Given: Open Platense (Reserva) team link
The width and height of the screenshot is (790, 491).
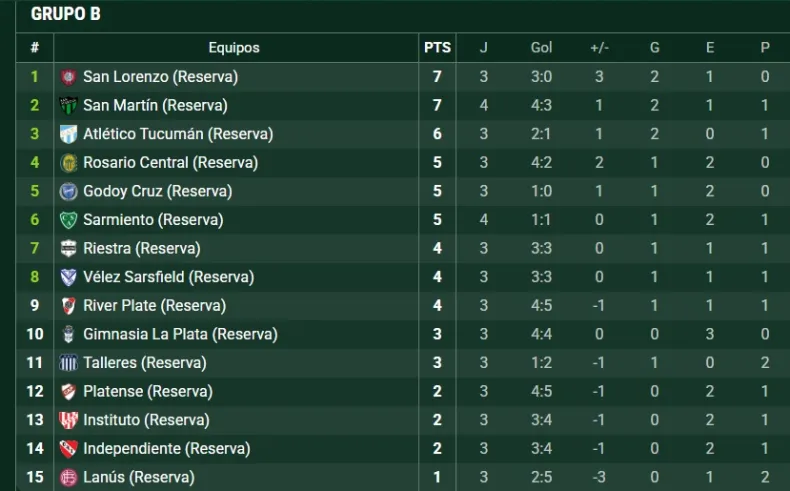Looking at the screenshot, I should pos(148,391).
